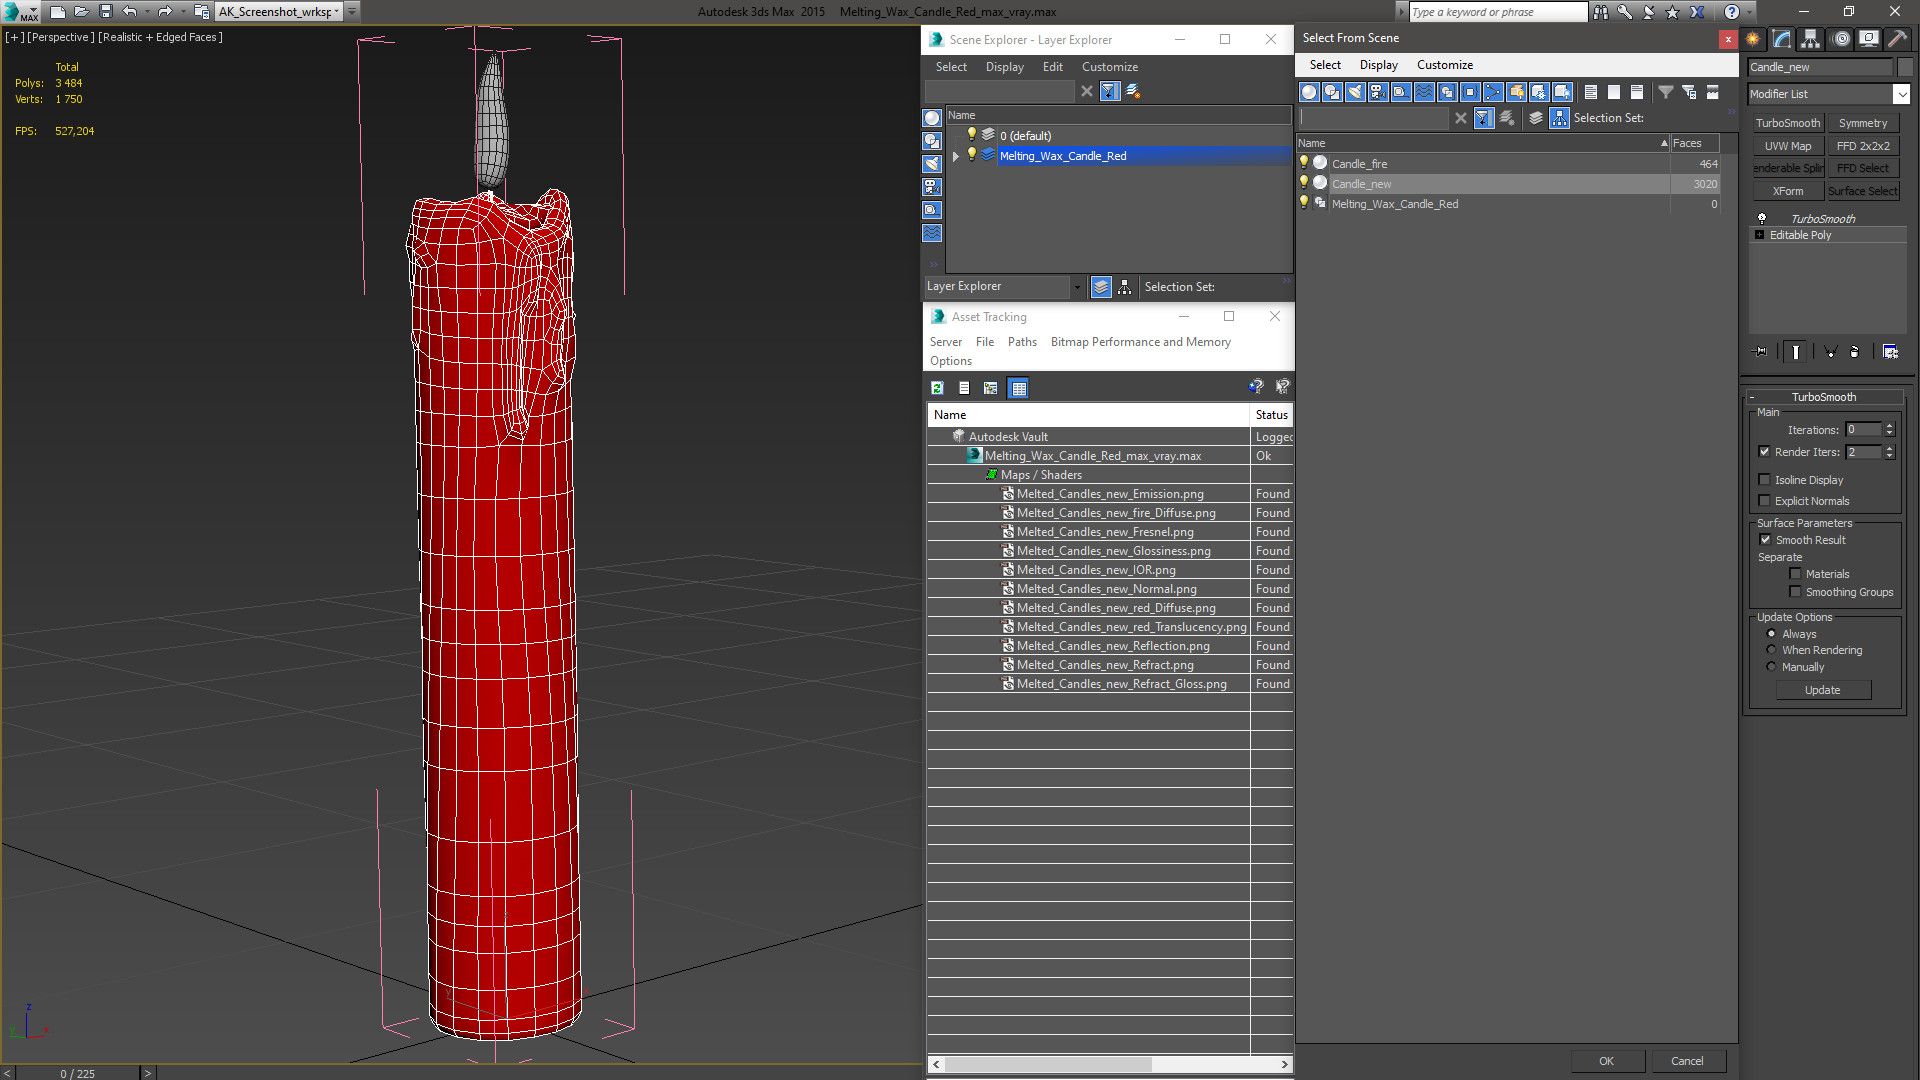The image size is (1920, 1080).
Task: Click Make Unique icon under modifier stack
Action: pyautogui.click(x=1830, y=352)
